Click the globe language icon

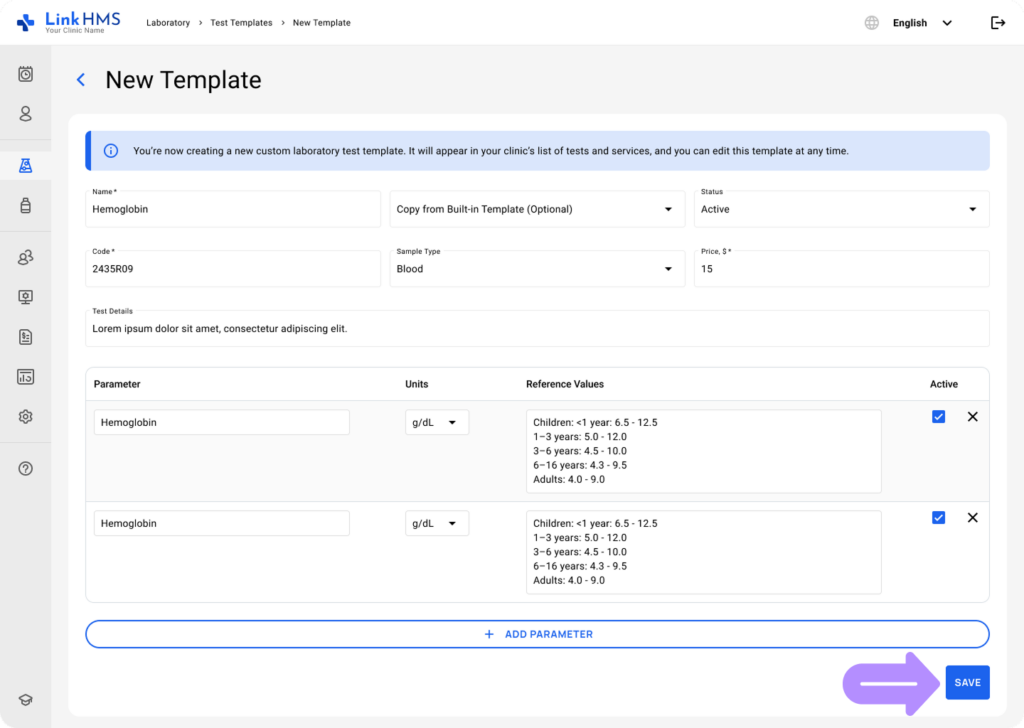[x=872, y=23]
